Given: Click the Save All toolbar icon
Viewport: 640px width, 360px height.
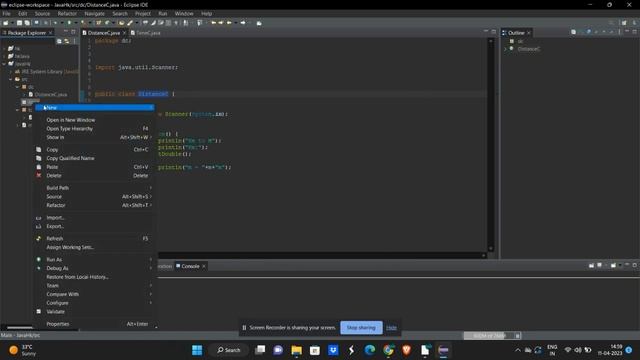Looking at the screenshot, I should click(x=27, y=23).
